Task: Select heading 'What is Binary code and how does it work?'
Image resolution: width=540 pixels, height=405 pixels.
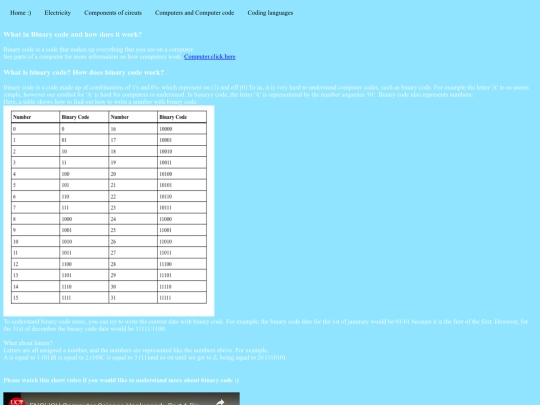Action: click(x=72, y=34)
